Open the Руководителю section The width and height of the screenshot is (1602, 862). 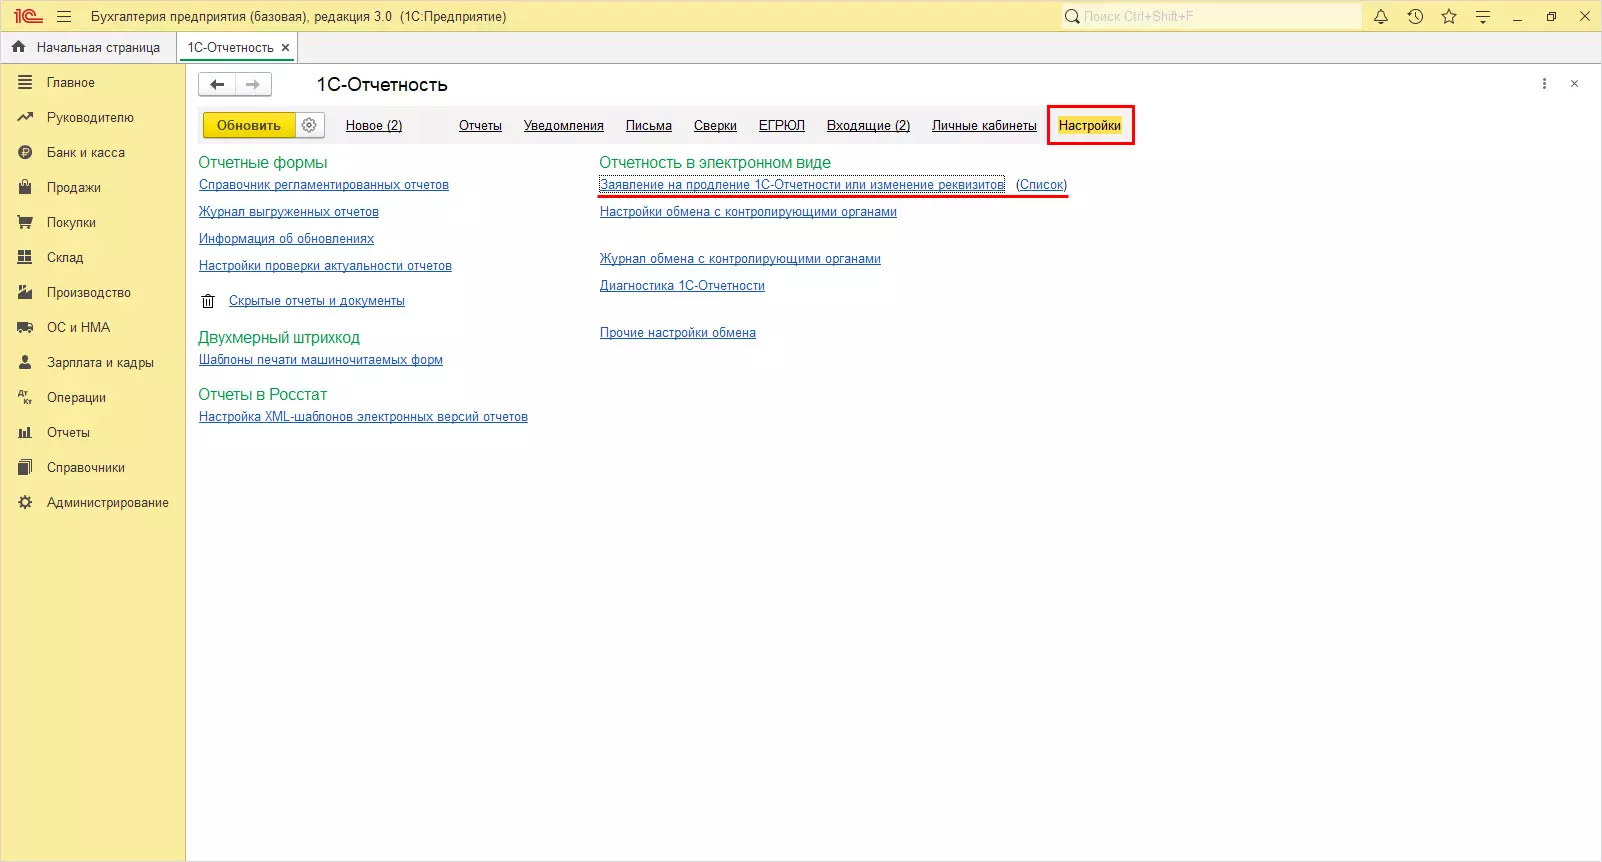(x=93, y=118)
